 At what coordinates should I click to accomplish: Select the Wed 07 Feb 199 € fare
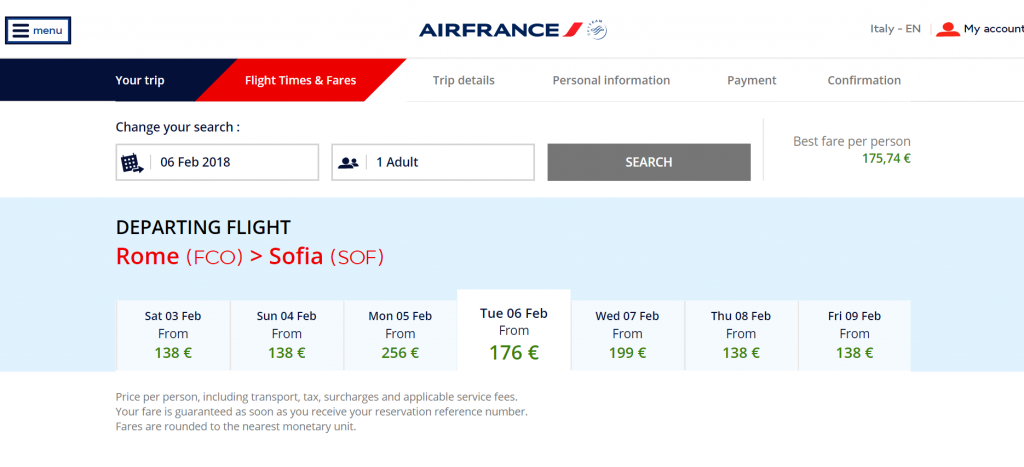coord(628,335)
